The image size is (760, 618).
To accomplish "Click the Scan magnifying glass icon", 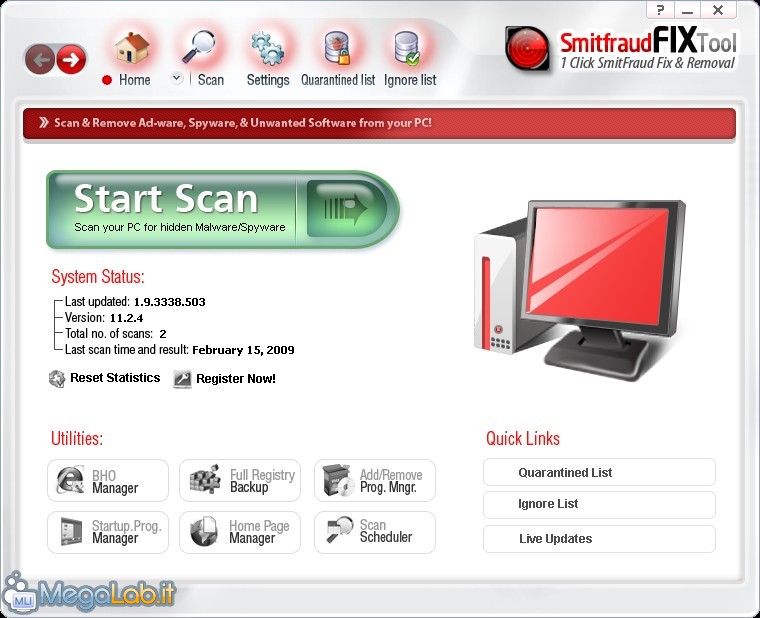I will 199,47.
